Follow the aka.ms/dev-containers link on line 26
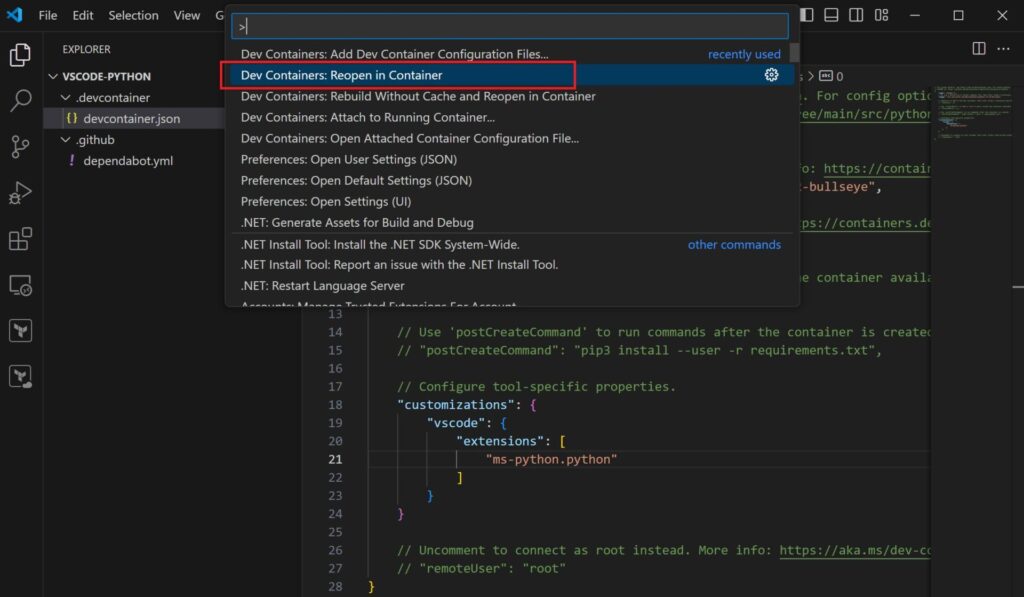Image resolution: width=1024 pixels, height=597 pixels. [854, 550]
